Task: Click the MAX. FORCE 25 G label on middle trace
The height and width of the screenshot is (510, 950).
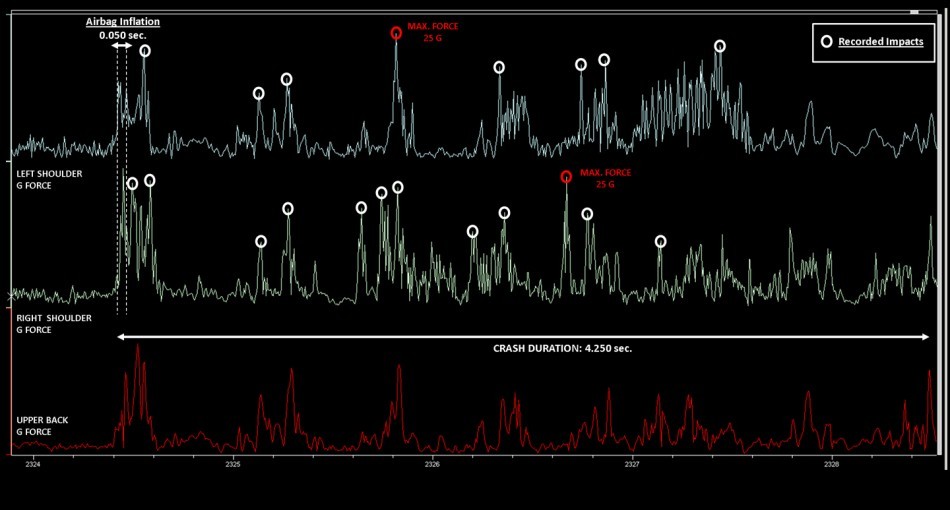Action: (605, 178)
